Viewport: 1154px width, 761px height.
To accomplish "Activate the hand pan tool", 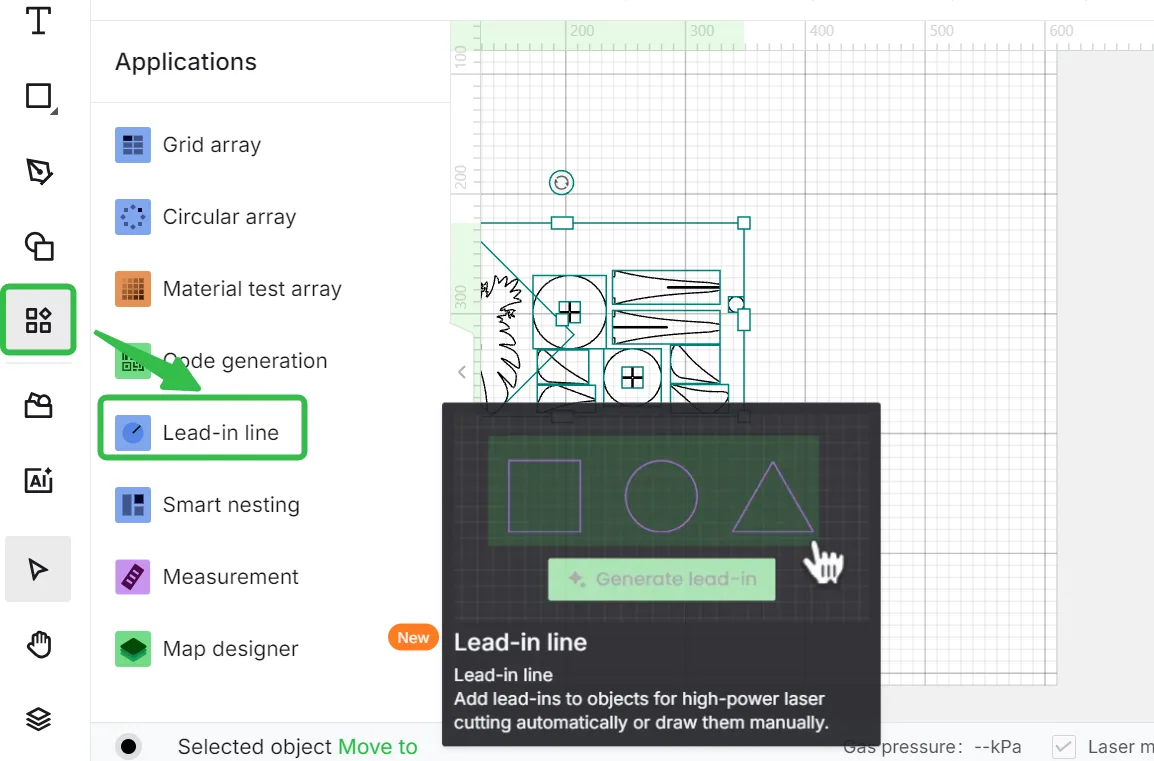I will tap(39, 645).
